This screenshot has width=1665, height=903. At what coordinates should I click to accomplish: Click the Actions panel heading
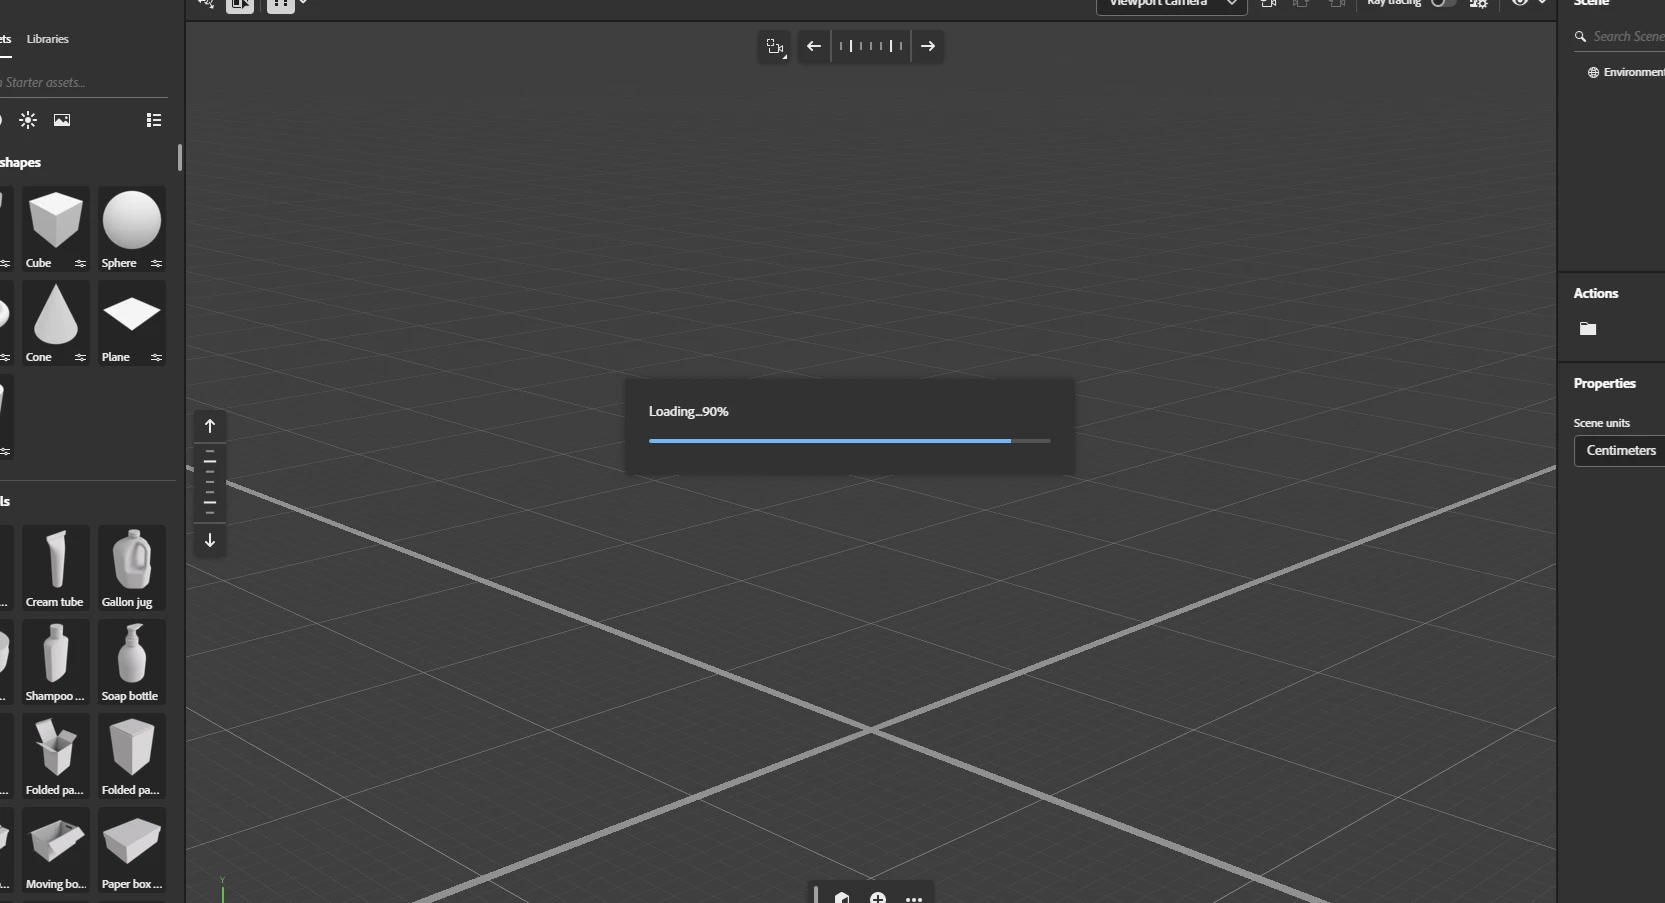tap(1595, 293)
